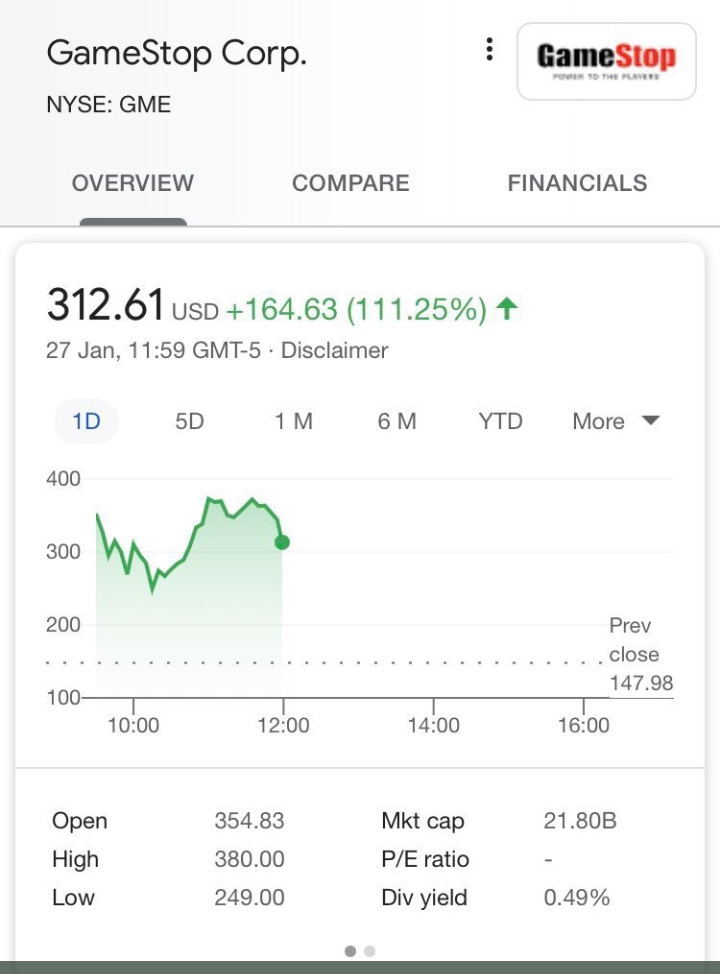This screenshot has height=974, width=720.
Task: Switch to the Financials tab
Action: [577, 183]
